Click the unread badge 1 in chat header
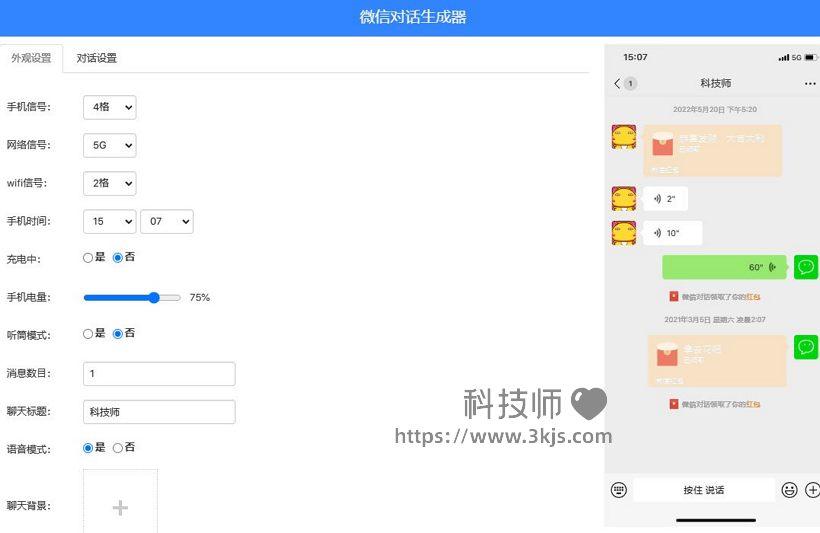 click(x=631, y=84)
